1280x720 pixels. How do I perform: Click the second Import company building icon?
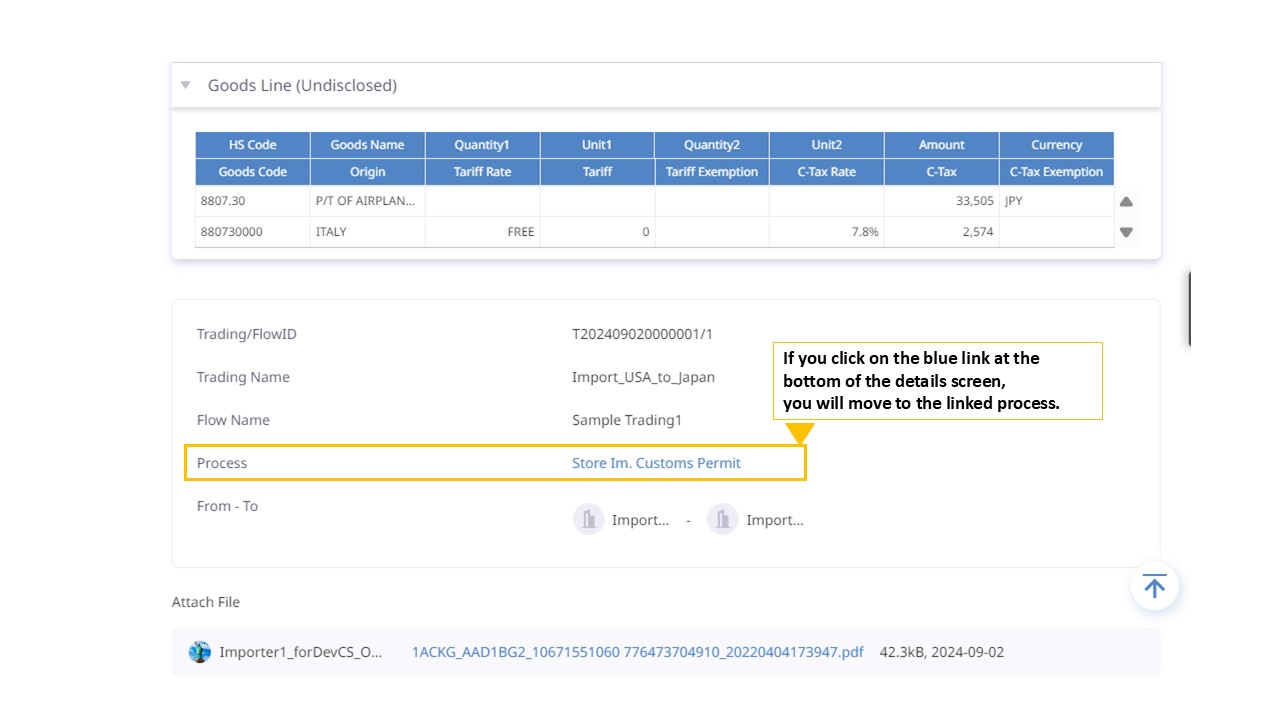click(x=723, y=519)
